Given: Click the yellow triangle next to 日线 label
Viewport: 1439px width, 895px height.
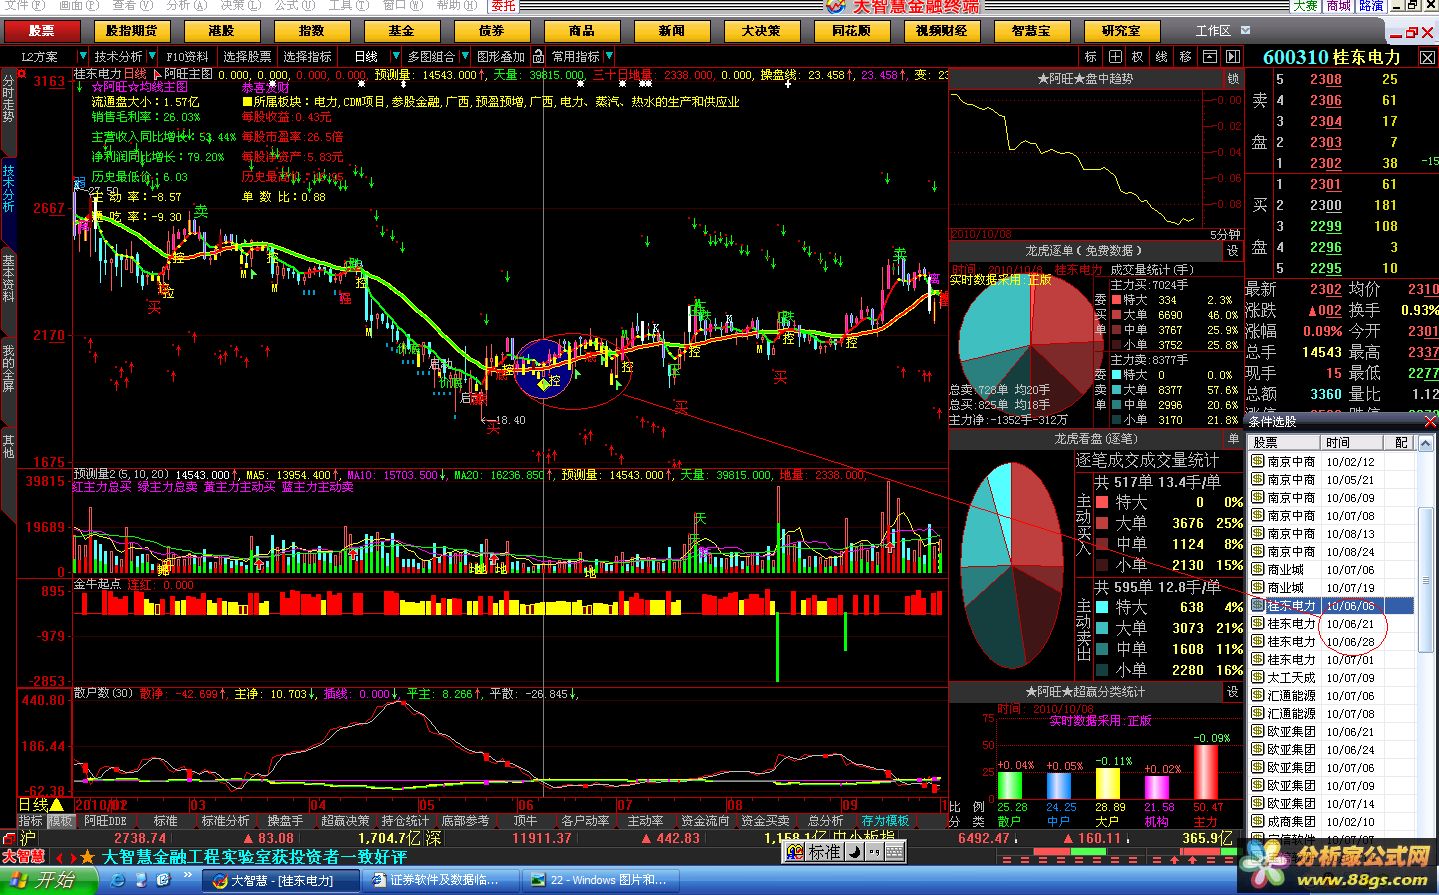Looking at the screenshot, I should coord(57,805).
